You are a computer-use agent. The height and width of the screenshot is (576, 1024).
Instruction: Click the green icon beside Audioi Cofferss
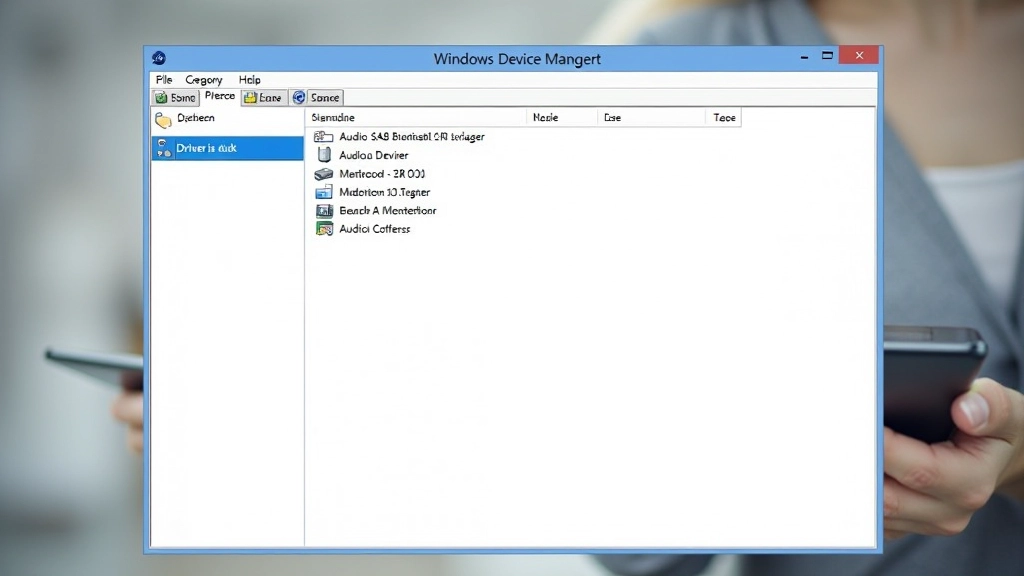[324, 229]
